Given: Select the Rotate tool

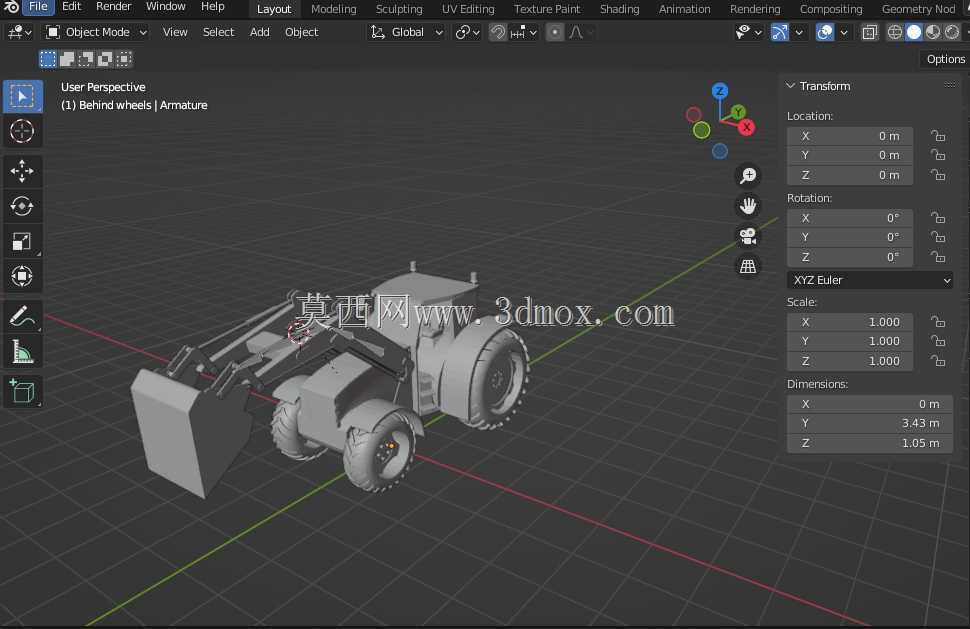Looking at the screenshot, I should [x=23, y=206].
